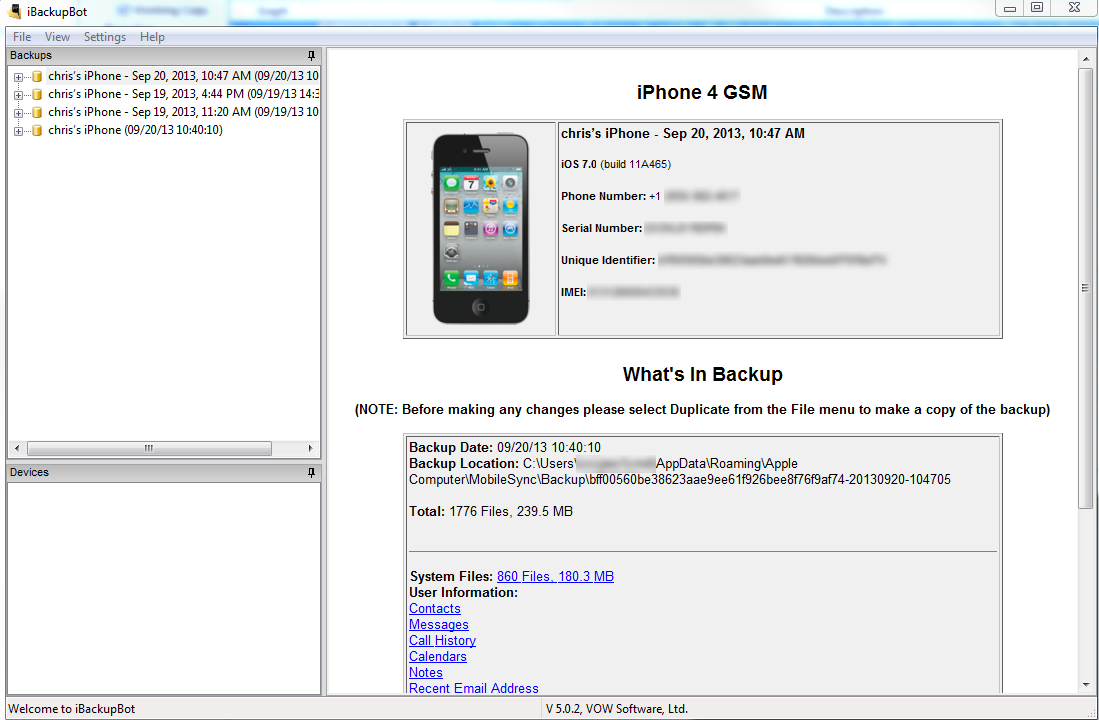This screenshot has height=720, width=1099.
Task: Close the iBackupBot window
Action: (x=1074, y=8)
